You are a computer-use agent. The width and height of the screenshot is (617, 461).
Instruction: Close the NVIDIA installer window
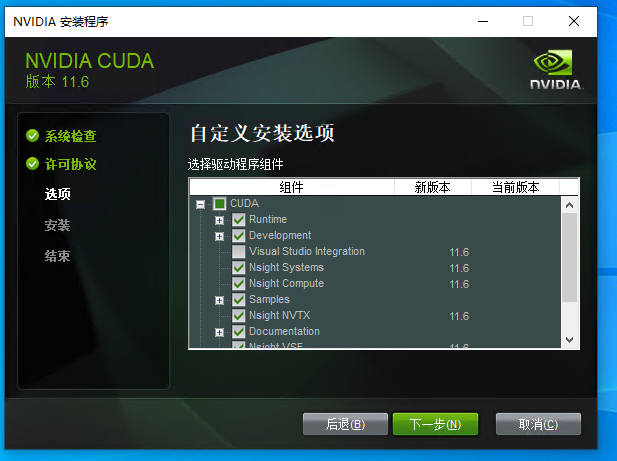[x=574, y=21]
